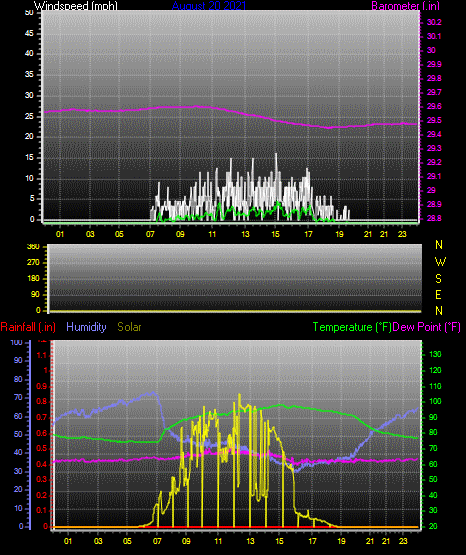Click windspeed axis value 5
466x555 pixels.
(x=32, y=199)
